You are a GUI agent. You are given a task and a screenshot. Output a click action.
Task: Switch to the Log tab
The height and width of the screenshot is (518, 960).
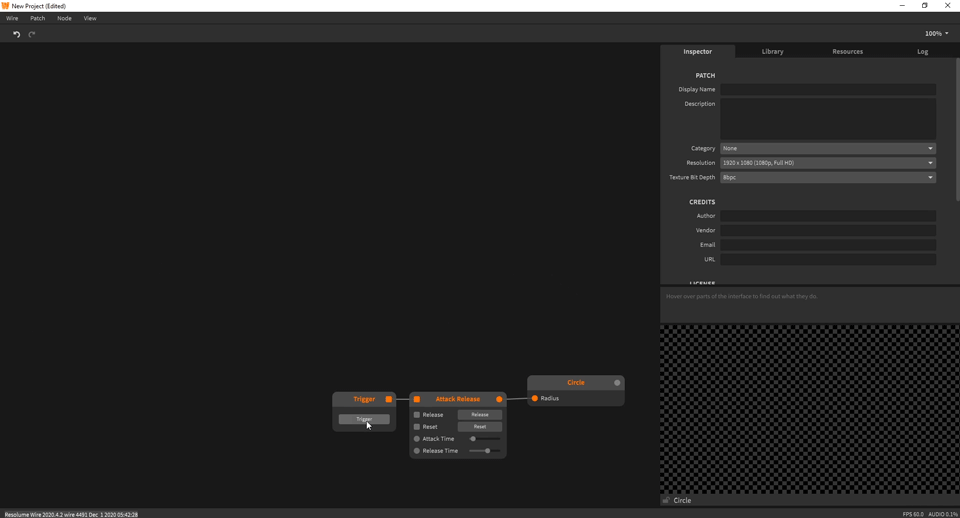pyautogui.click(x=922, y=51)
